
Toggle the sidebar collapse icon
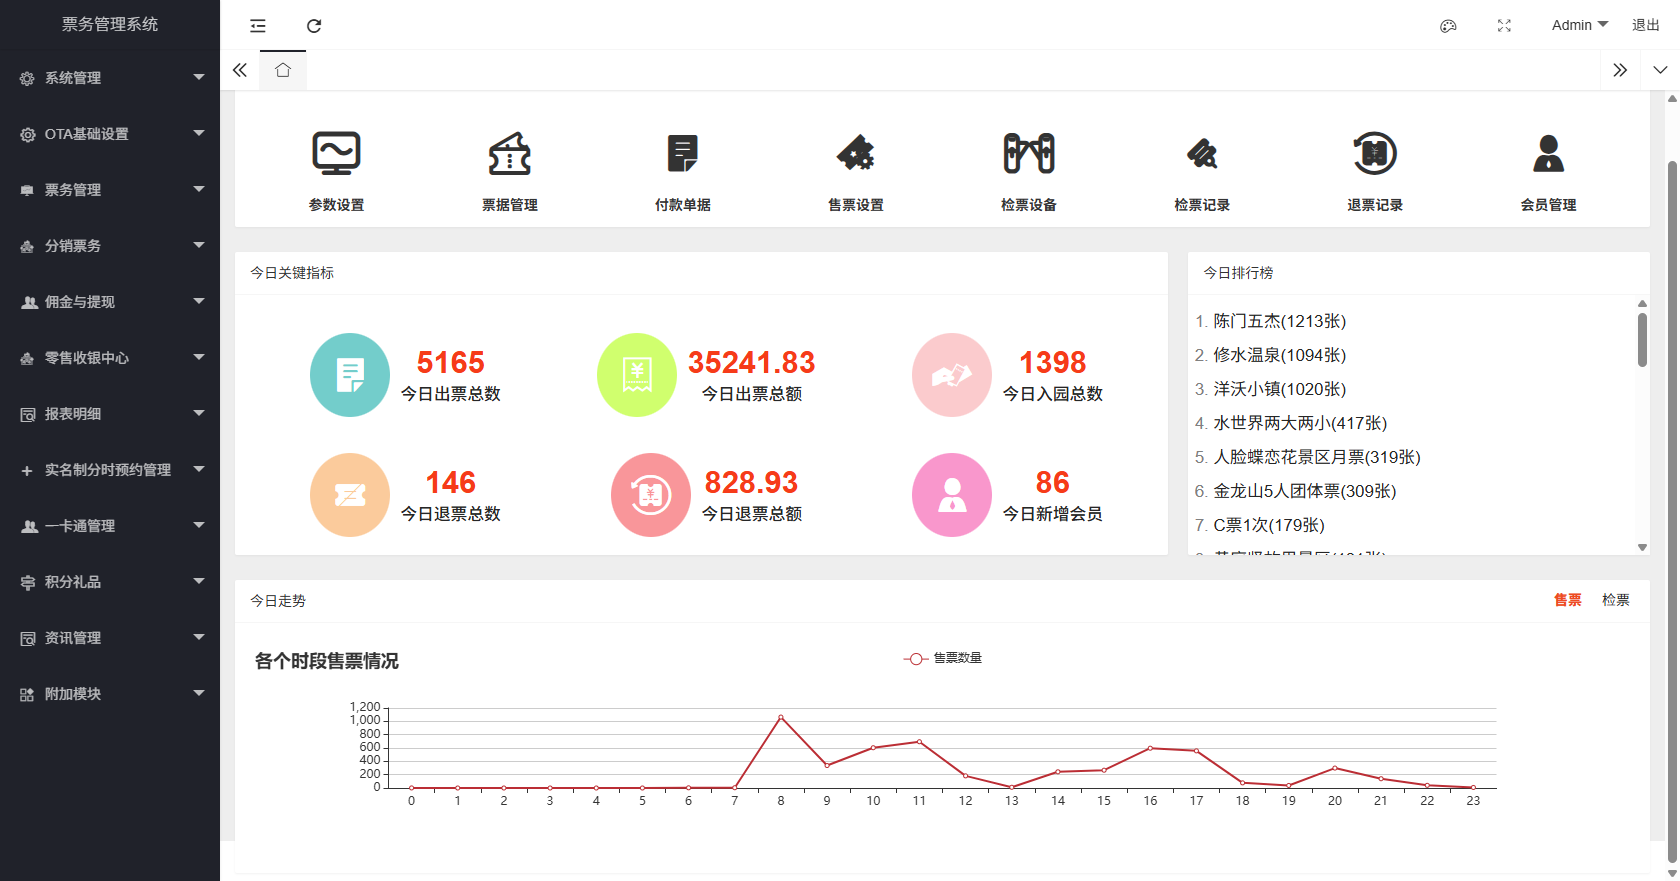click(258, 26)
